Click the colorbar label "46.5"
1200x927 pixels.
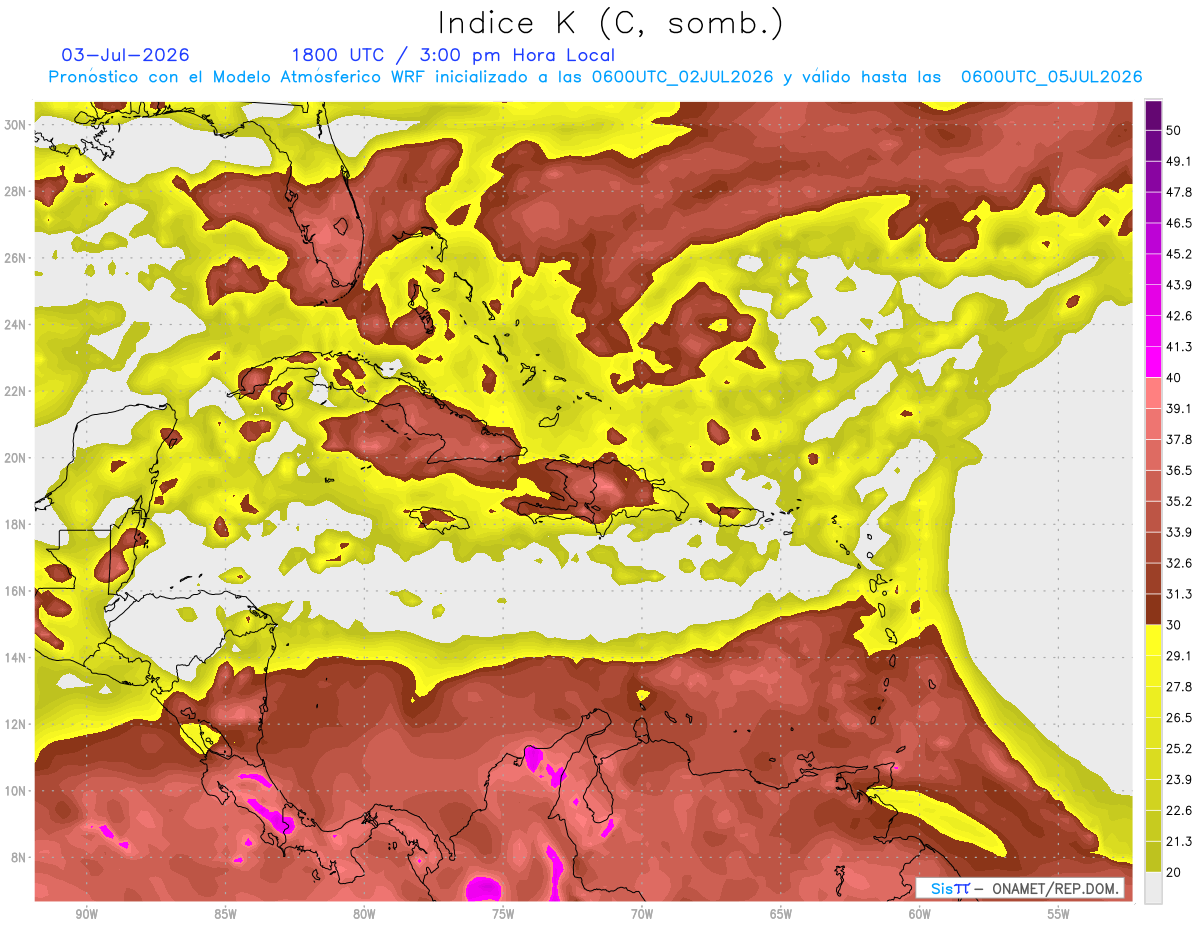point(1180,223)
